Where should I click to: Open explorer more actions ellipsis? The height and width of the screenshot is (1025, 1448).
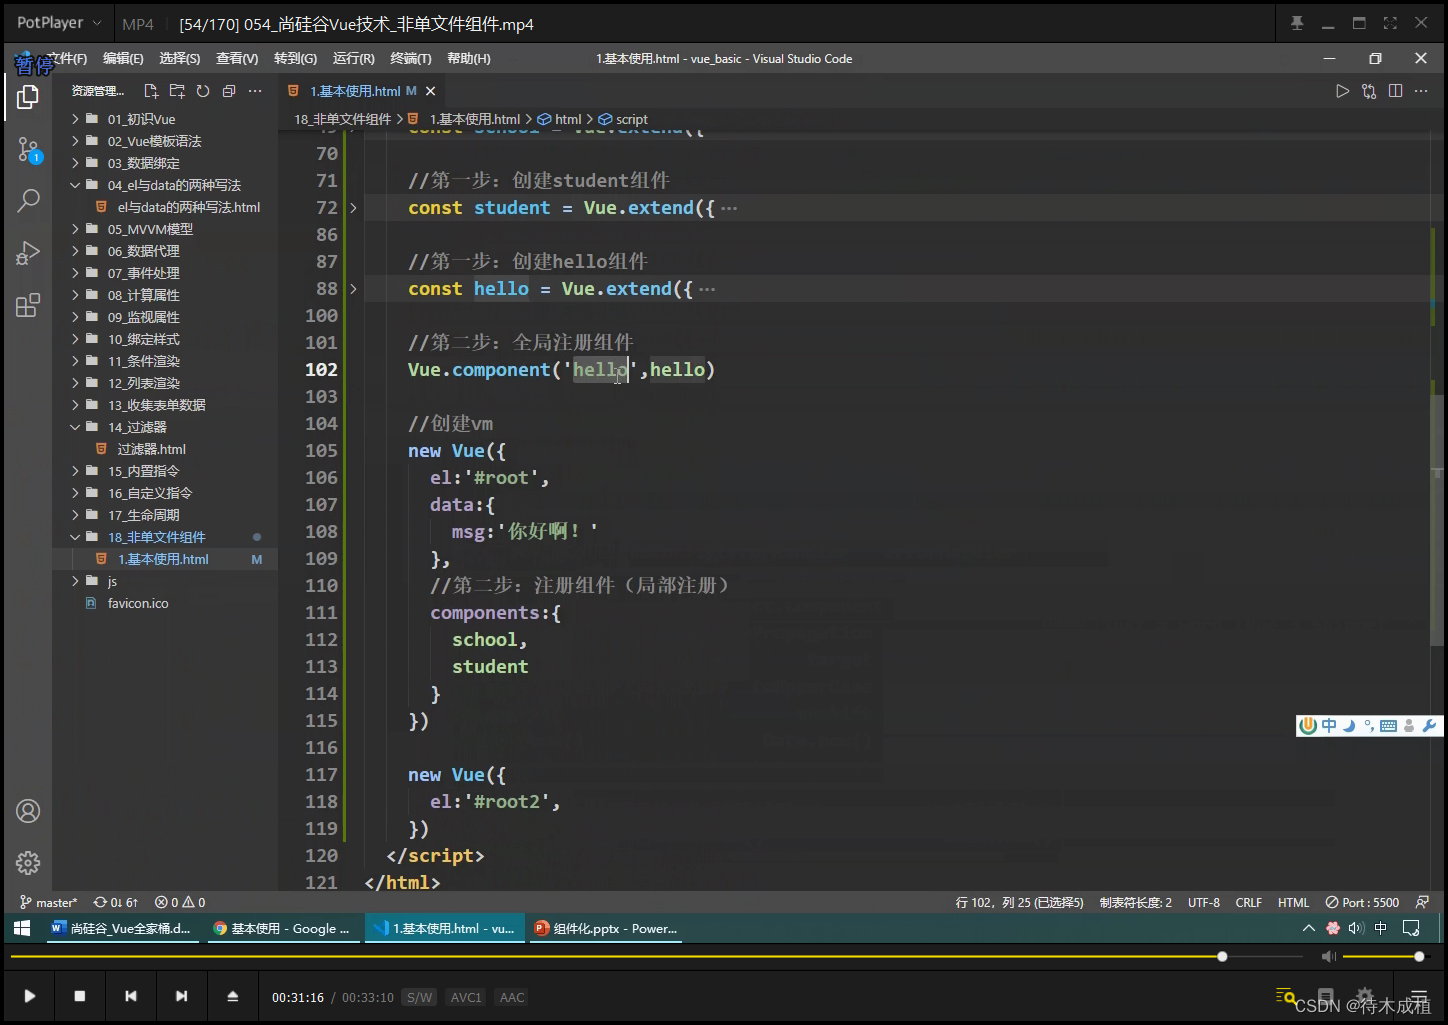click(x=255, y=91)
